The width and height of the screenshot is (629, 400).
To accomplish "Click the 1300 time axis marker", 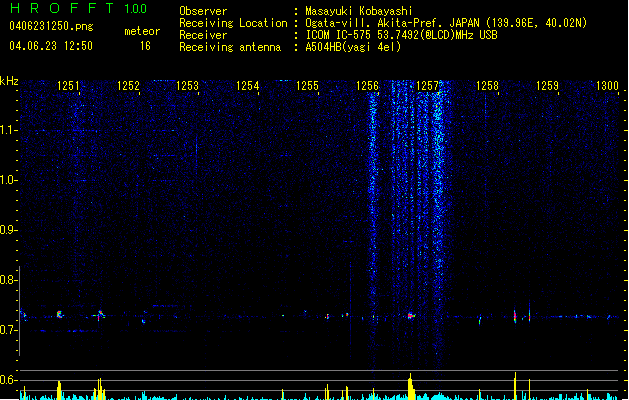I will (607, 85).
